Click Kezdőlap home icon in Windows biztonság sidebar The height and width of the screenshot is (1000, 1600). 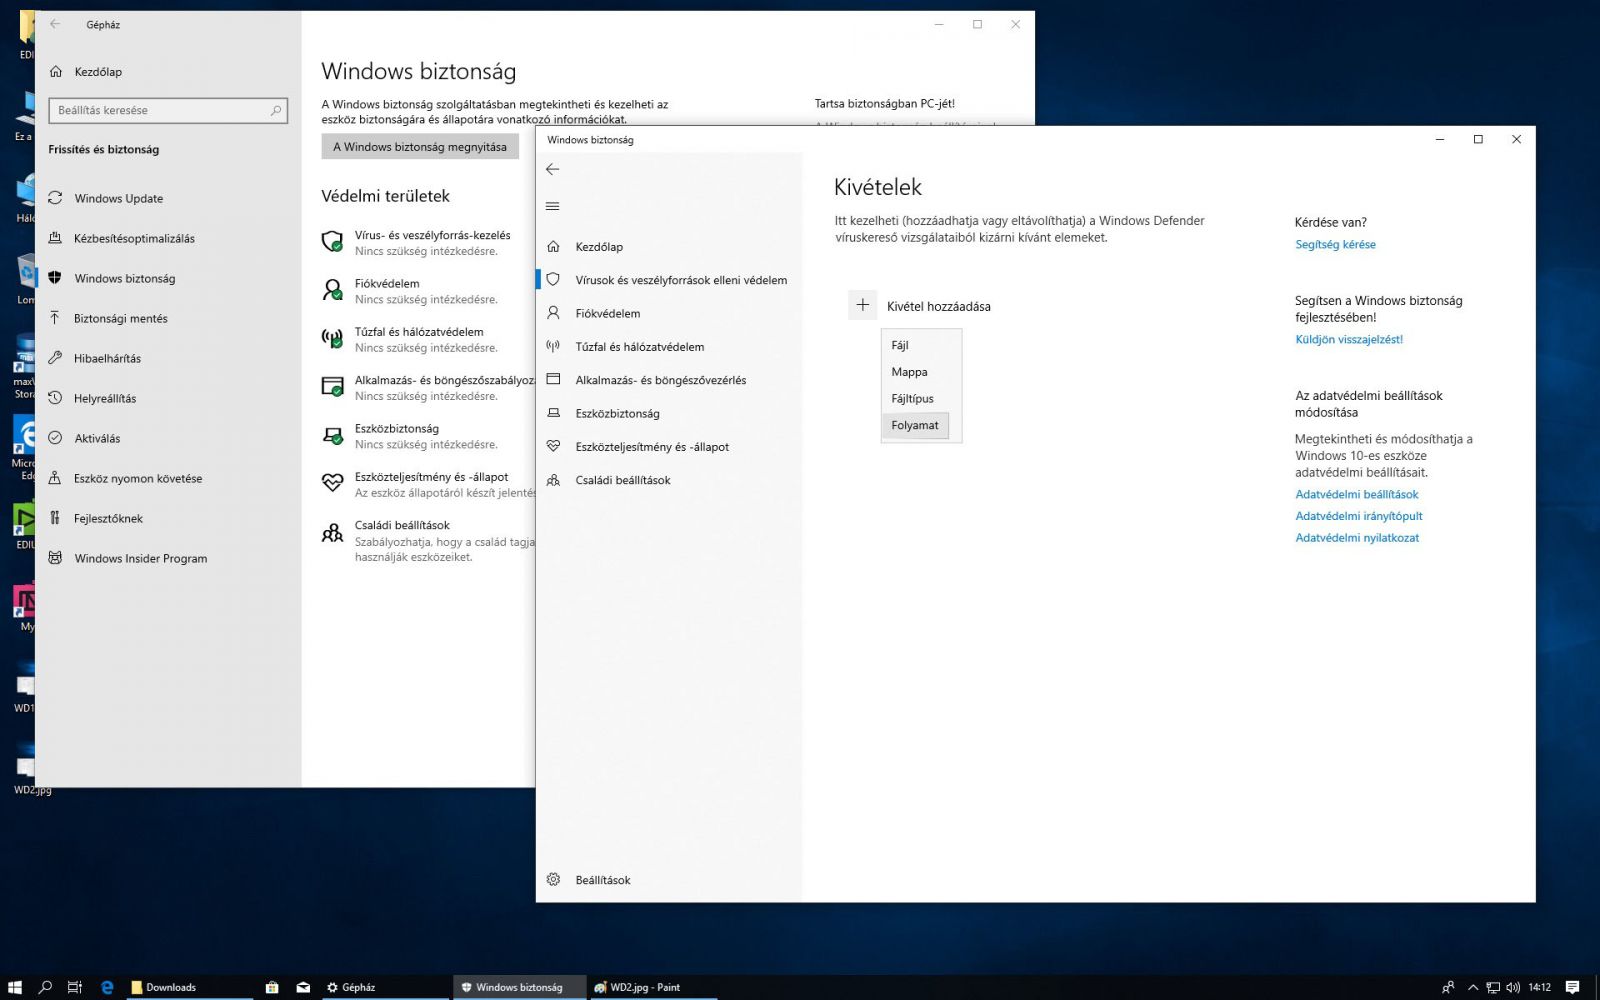point(553,246)
